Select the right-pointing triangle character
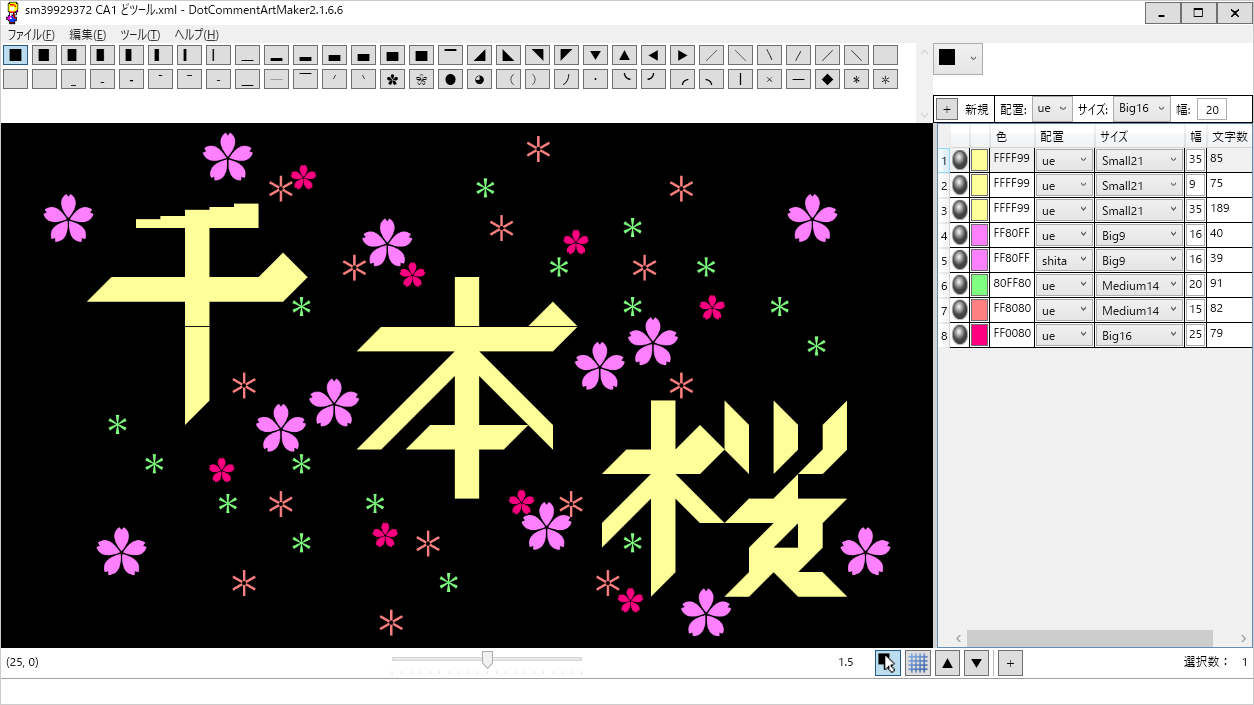 pos(683,55)
